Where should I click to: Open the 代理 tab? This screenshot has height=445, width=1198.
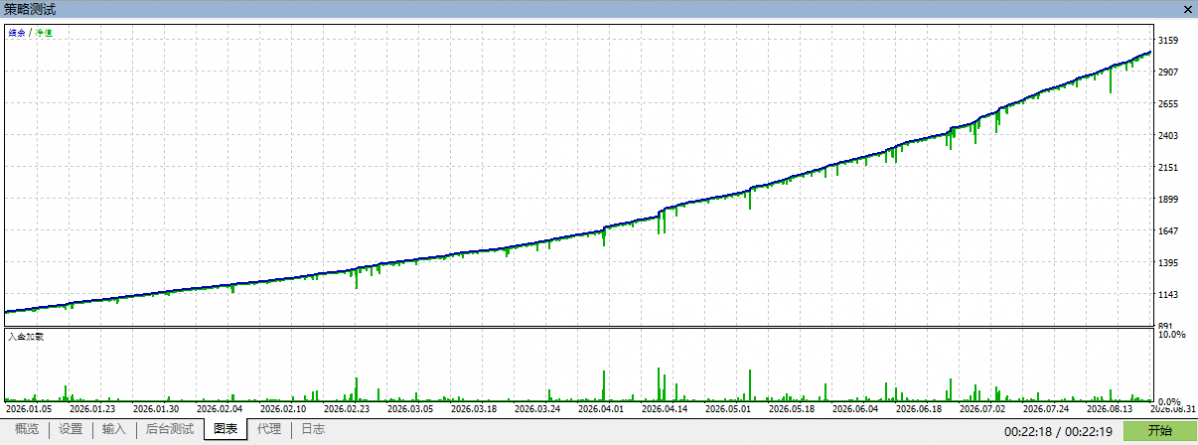point(269,430)
